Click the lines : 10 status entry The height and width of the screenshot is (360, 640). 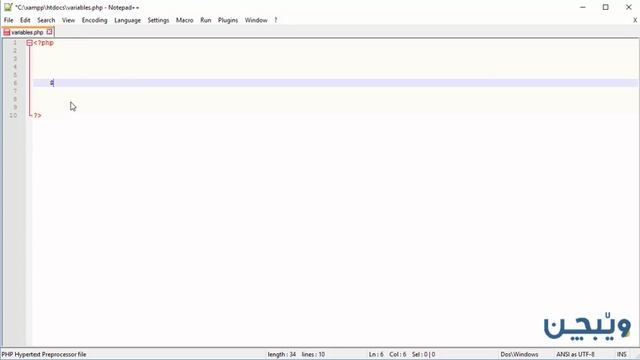click(x=313, y=354)
